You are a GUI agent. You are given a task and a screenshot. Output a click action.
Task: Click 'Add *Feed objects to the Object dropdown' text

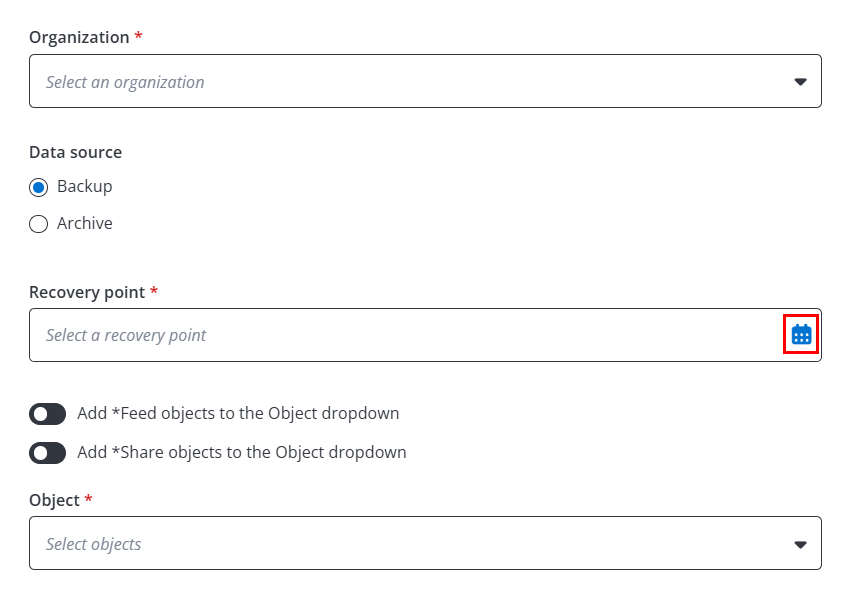(238, 414)
